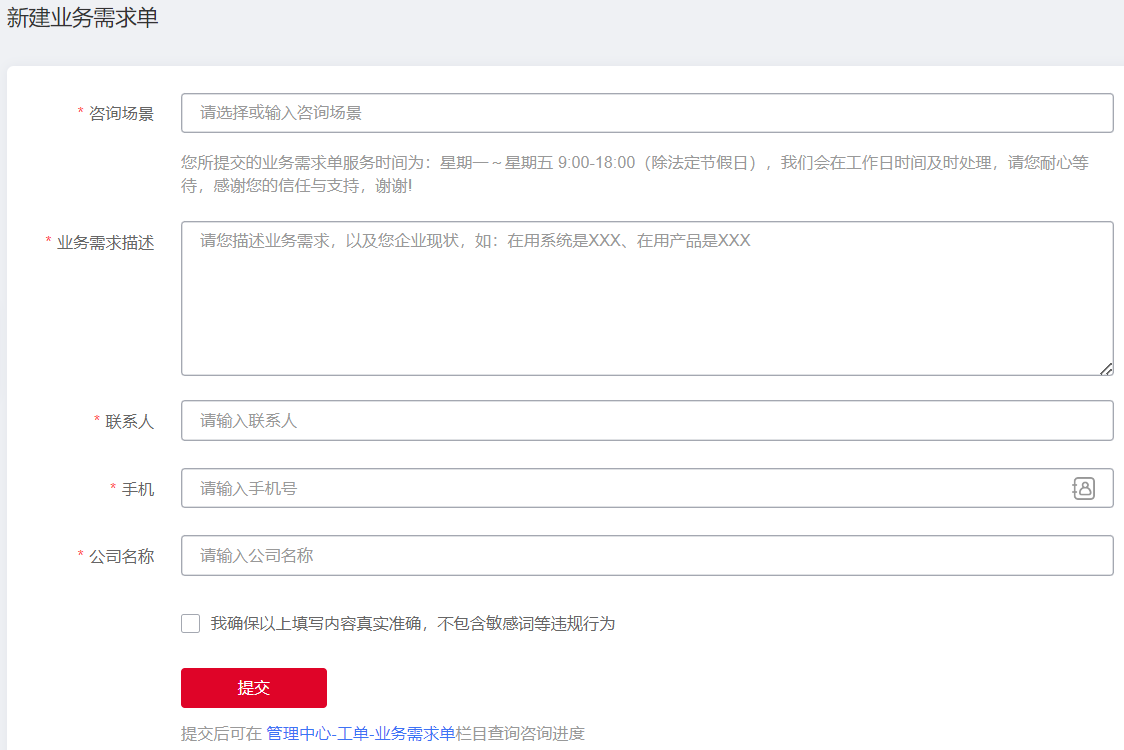1124x750 pixels.
Task: Click the 公司名称 field label
Action: point(121,556)
